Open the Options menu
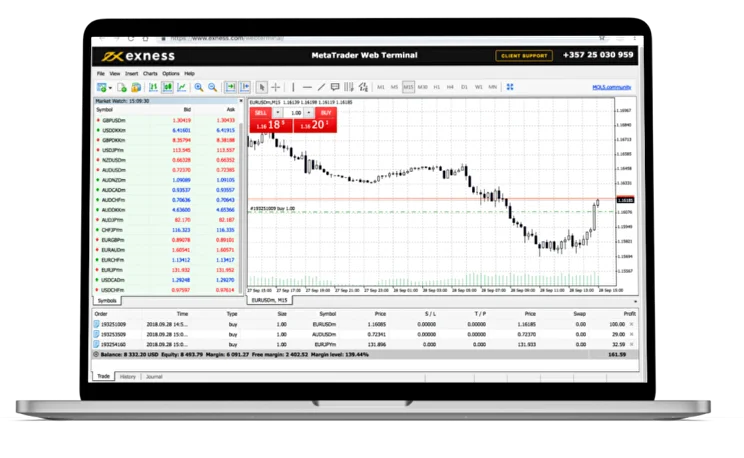Viewport: 744px width, 458px height. tap(171, 74)
